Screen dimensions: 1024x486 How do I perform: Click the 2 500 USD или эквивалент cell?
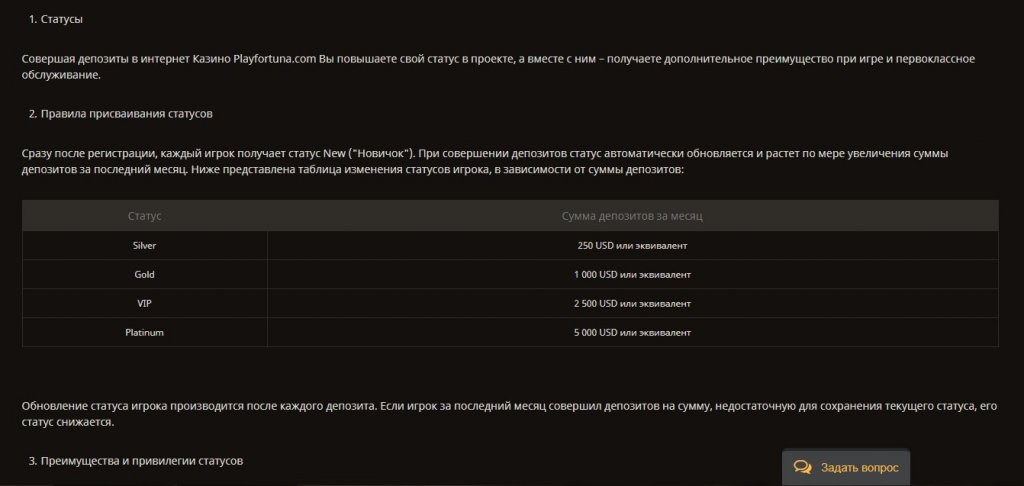632,303
